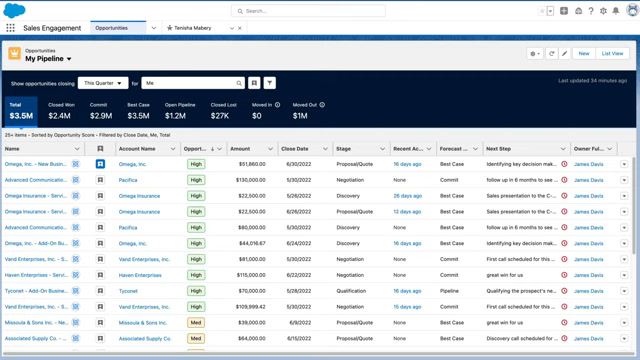Open the notifications bell
Viewport: 640px width, 360px height.
pyautogui.click(x=616, y=11)
